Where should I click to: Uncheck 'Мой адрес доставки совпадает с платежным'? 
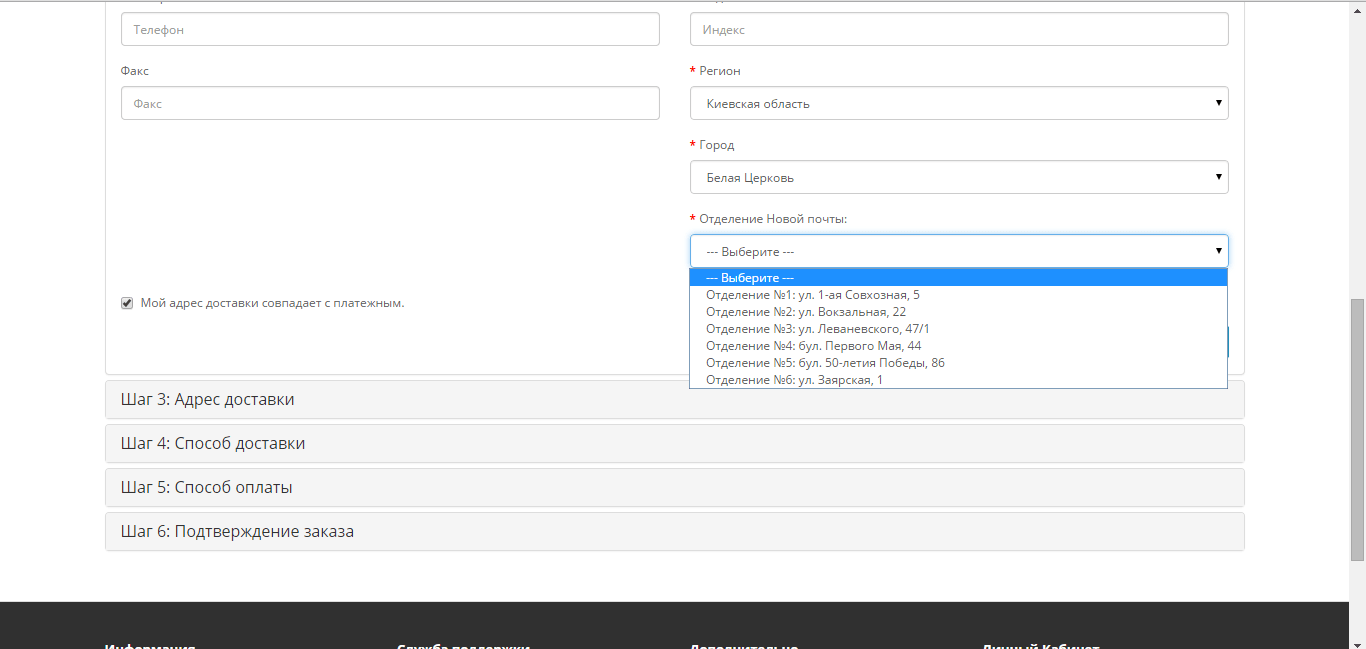click(x=127, y=303)
